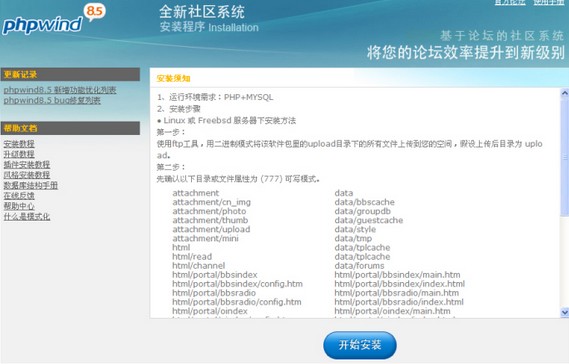Click the data/forums entry

pyautogui.click(x=359, y=266)
